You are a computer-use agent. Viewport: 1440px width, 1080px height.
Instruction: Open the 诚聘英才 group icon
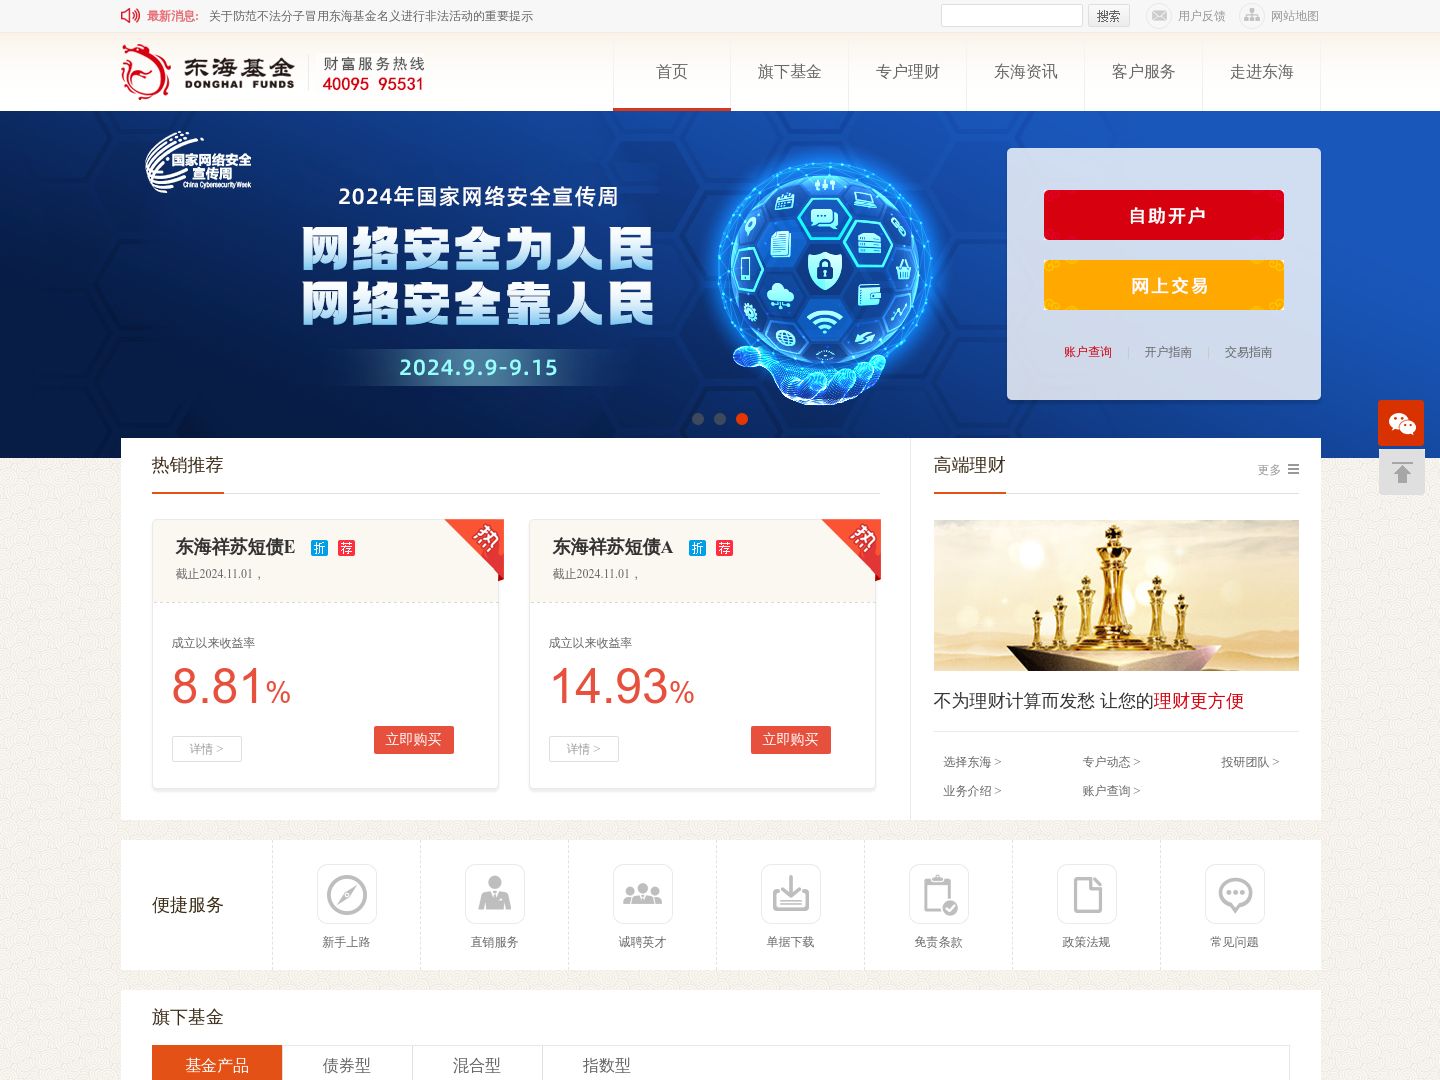(x=642, y=894)
